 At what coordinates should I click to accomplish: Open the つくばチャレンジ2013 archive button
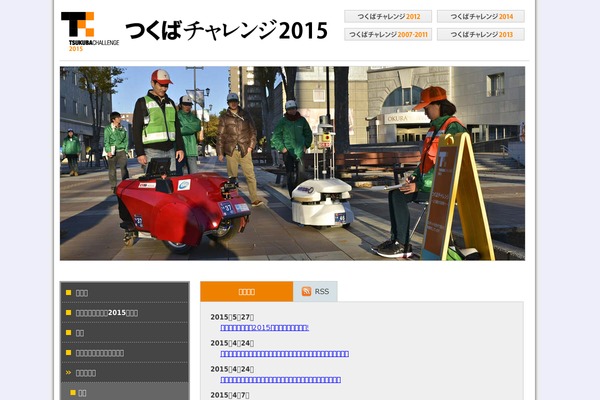pos(481,34)
